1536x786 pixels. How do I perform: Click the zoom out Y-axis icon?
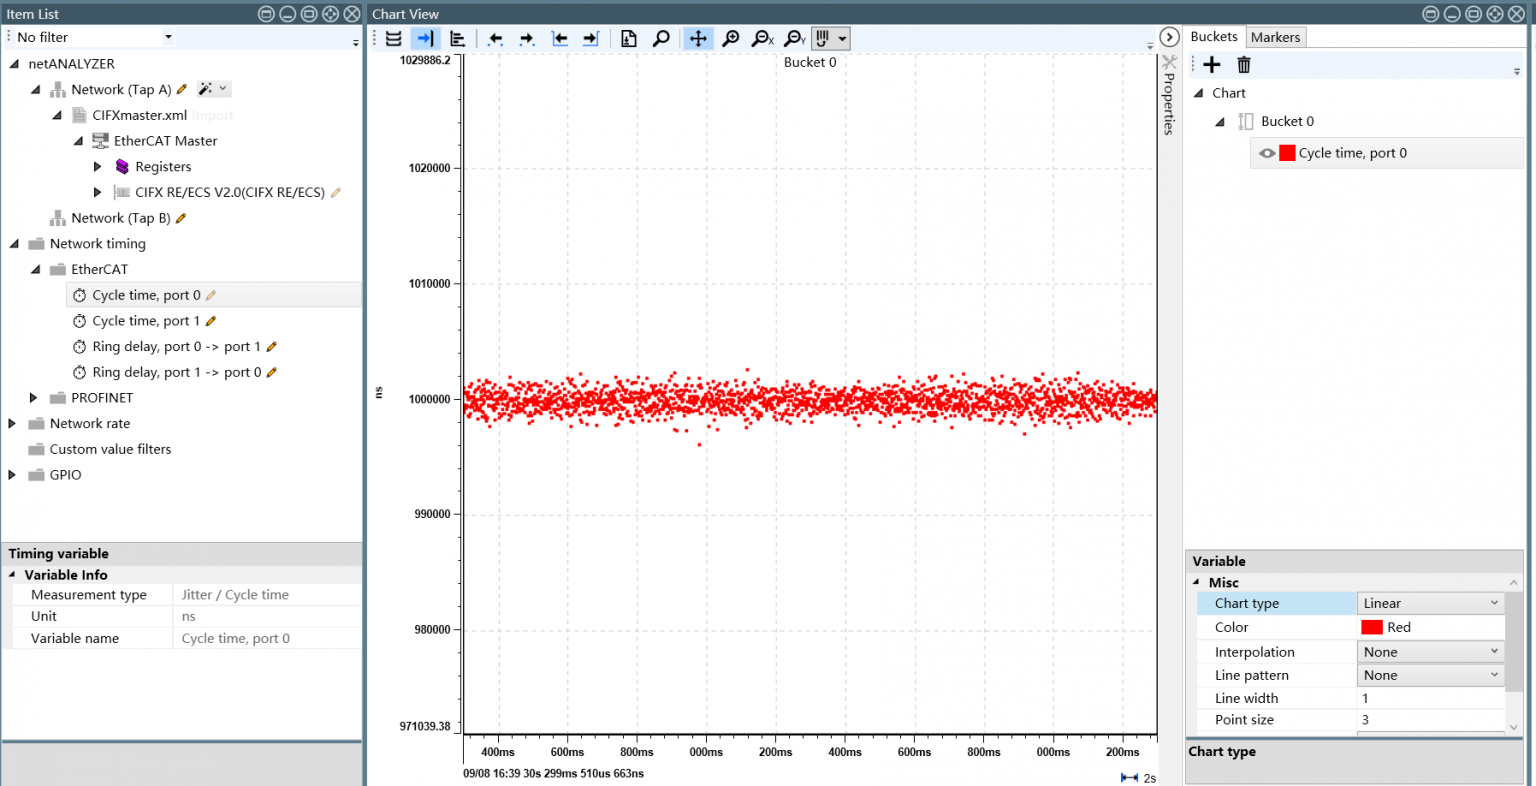pyautogui.click(x=795, y=38)
